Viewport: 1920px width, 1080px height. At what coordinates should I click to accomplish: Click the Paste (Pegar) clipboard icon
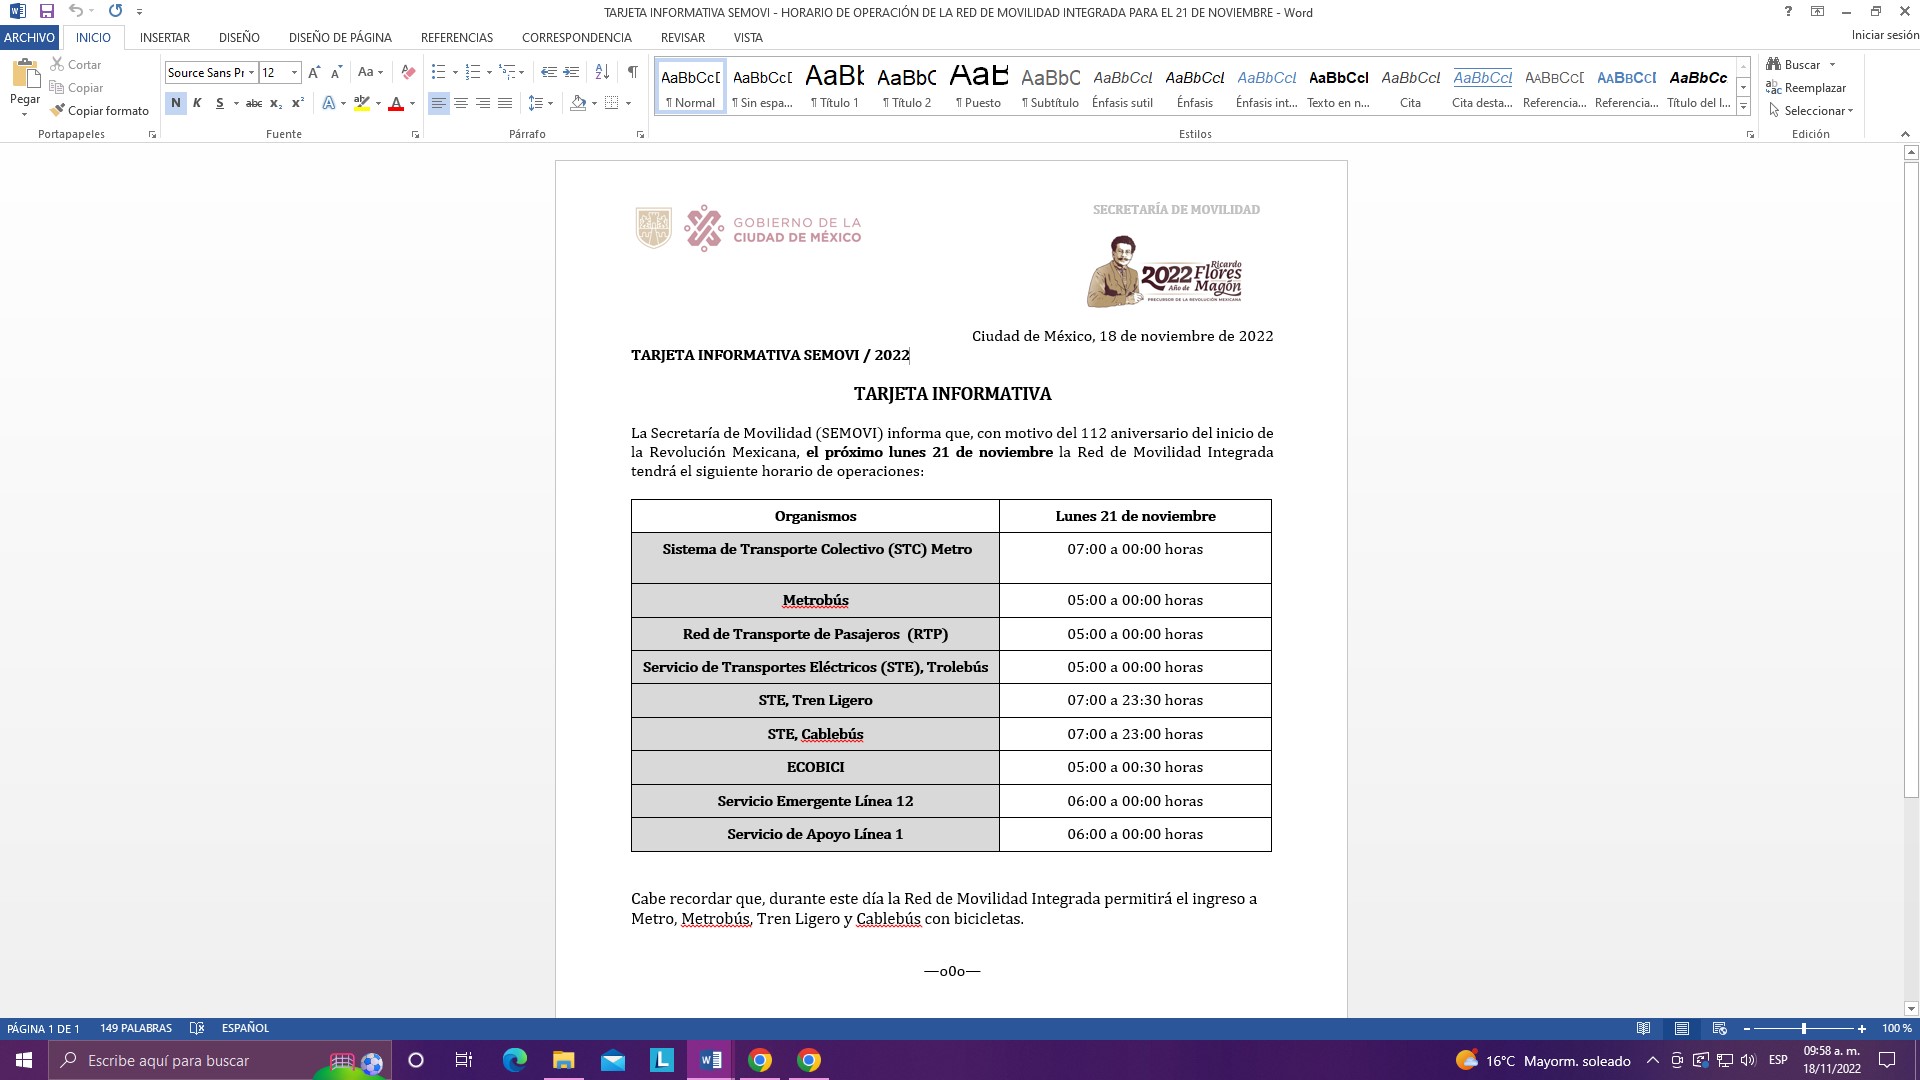tap(25, 75)
